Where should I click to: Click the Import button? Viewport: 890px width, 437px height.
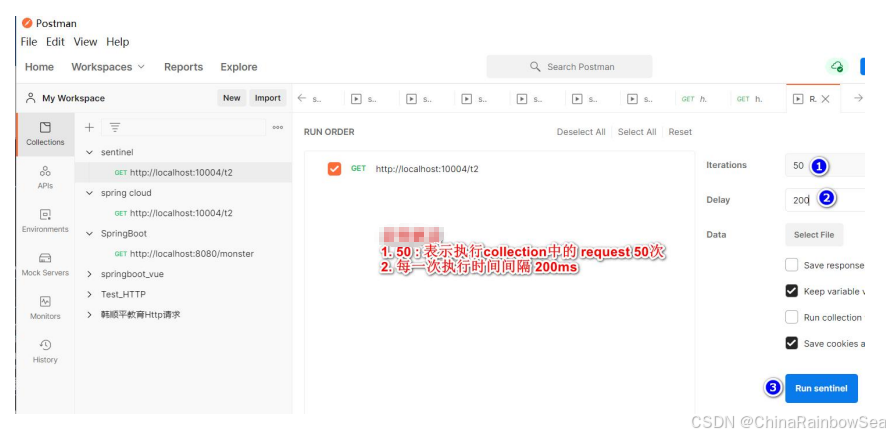click(x=268, y=98)
